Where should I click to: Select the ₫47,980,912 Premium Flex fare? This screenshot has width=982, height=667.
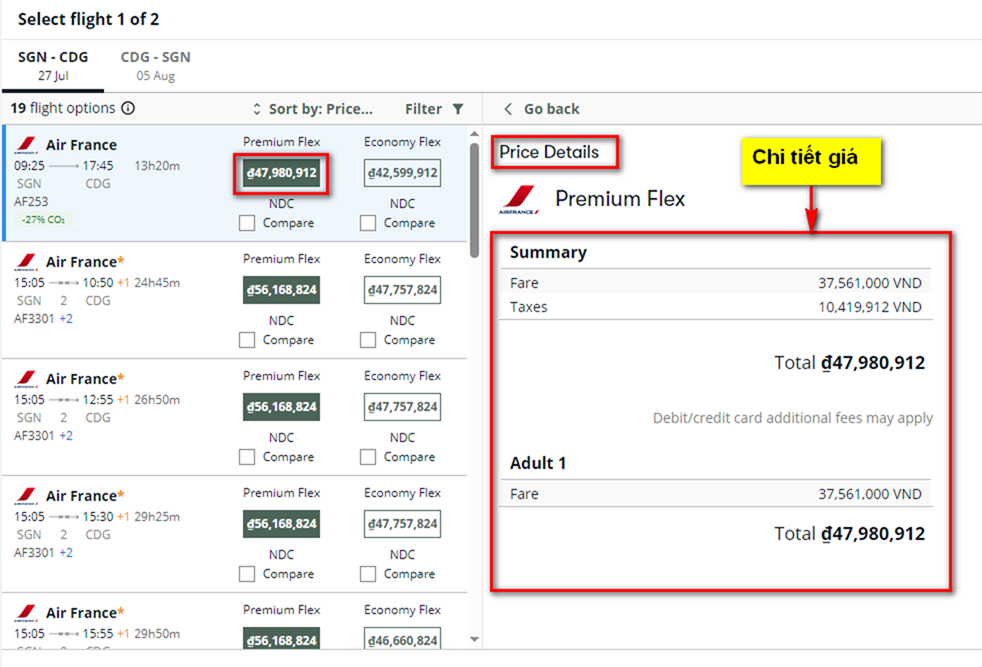click(x=281, y=173)
